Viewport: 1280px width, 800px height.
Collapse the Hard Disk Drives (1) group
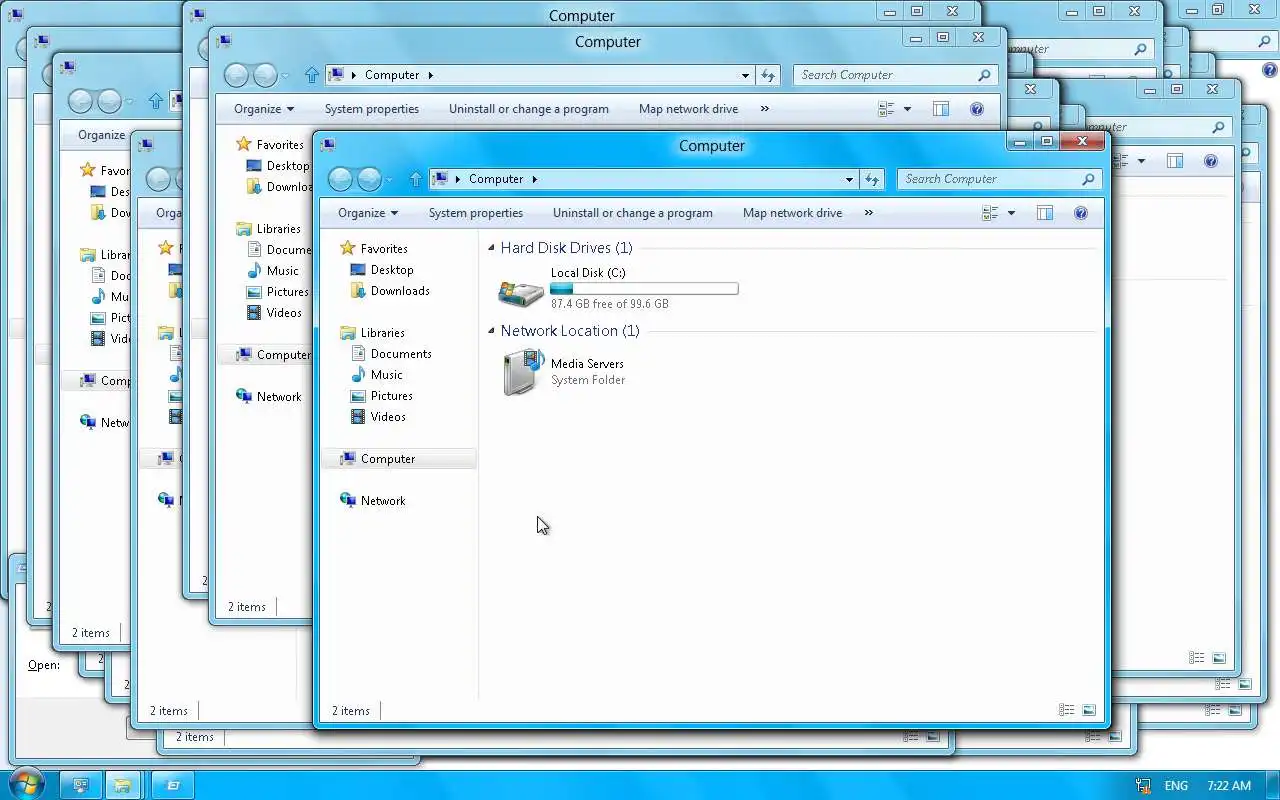[x=491, y=247]
